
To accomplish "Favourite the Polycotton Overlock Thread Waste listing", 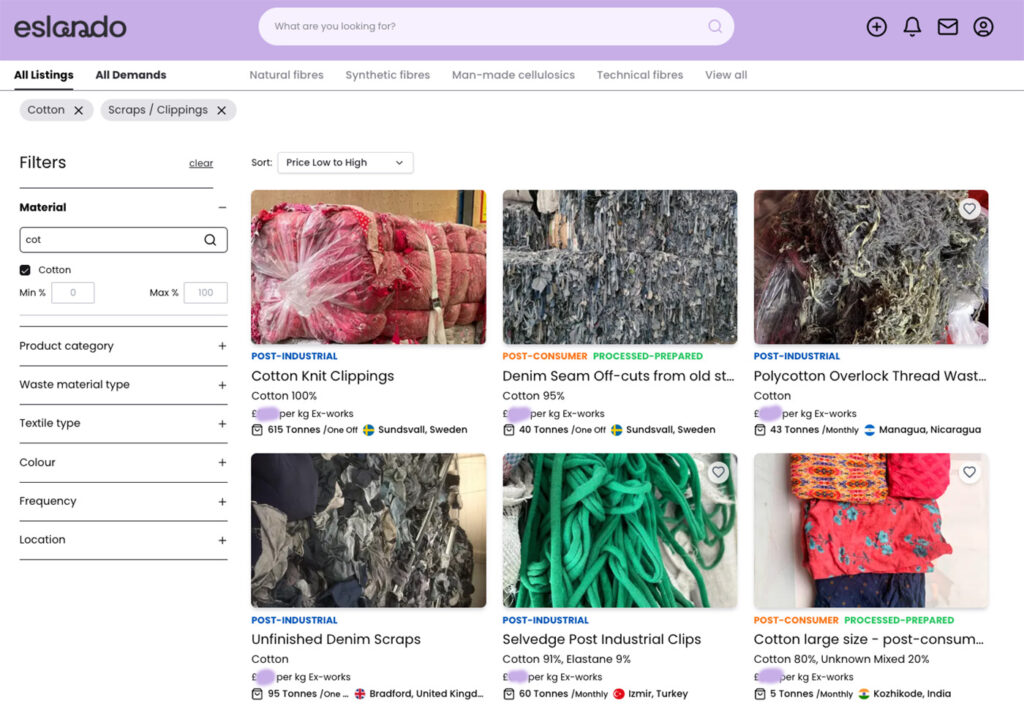I will coord(969,208).
